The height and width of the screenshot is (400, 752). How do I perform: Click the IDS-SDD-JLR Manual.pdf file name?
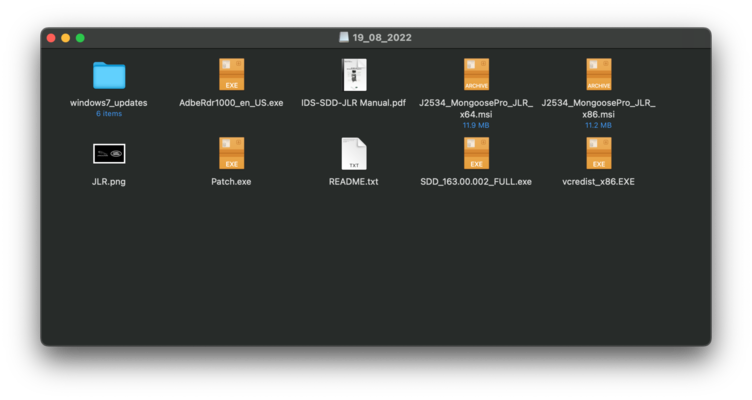coord(353,103)
